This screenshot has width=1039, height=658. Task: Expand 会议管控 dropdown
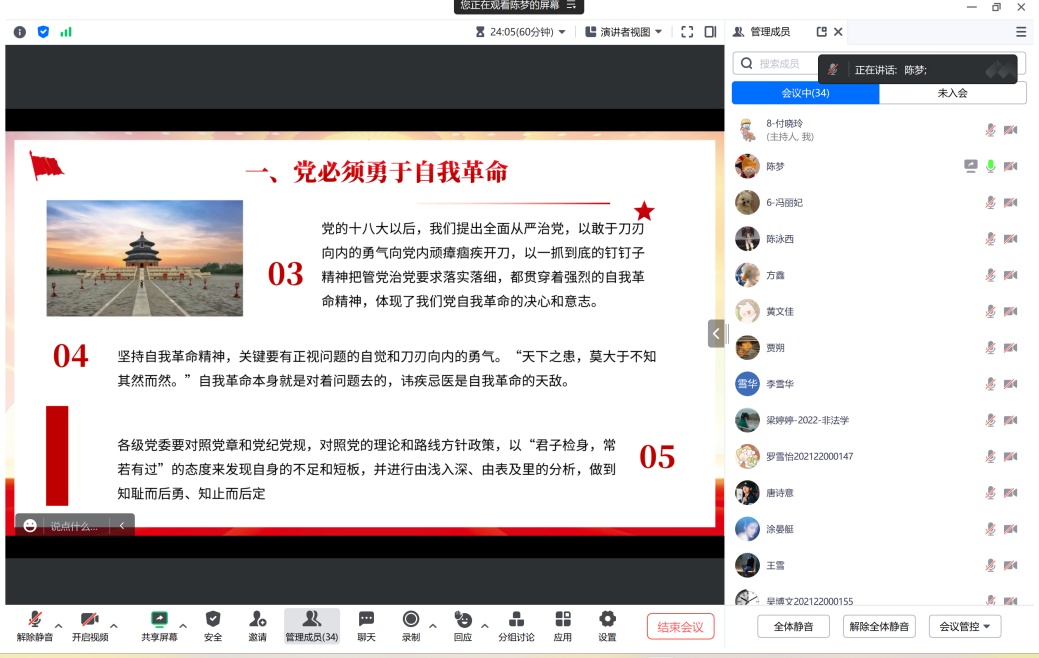coord(964,627)
